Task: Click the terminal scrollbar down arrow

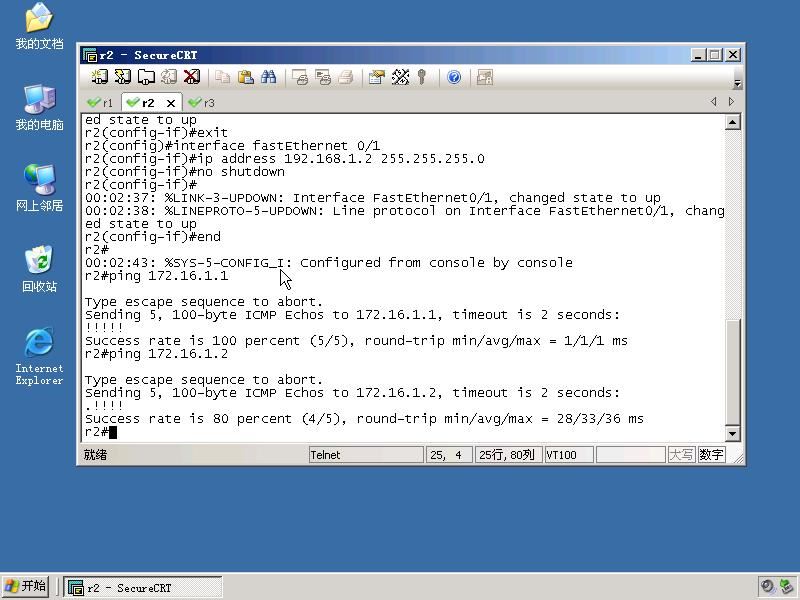Action: tap(733, 434)
